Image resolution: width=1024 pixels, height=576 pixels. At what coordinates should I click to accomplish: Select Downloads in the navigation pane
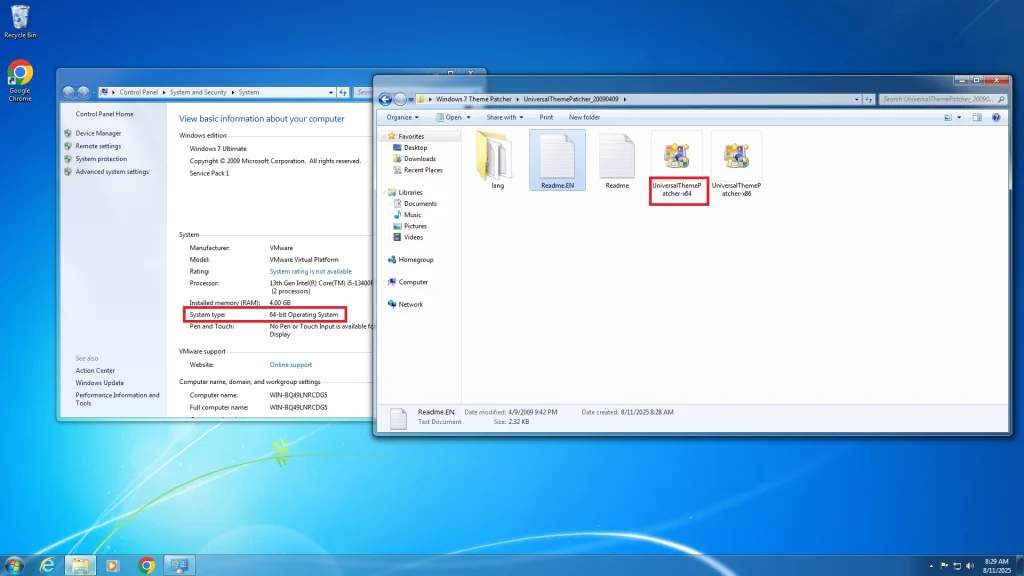[x=419, y=159]
